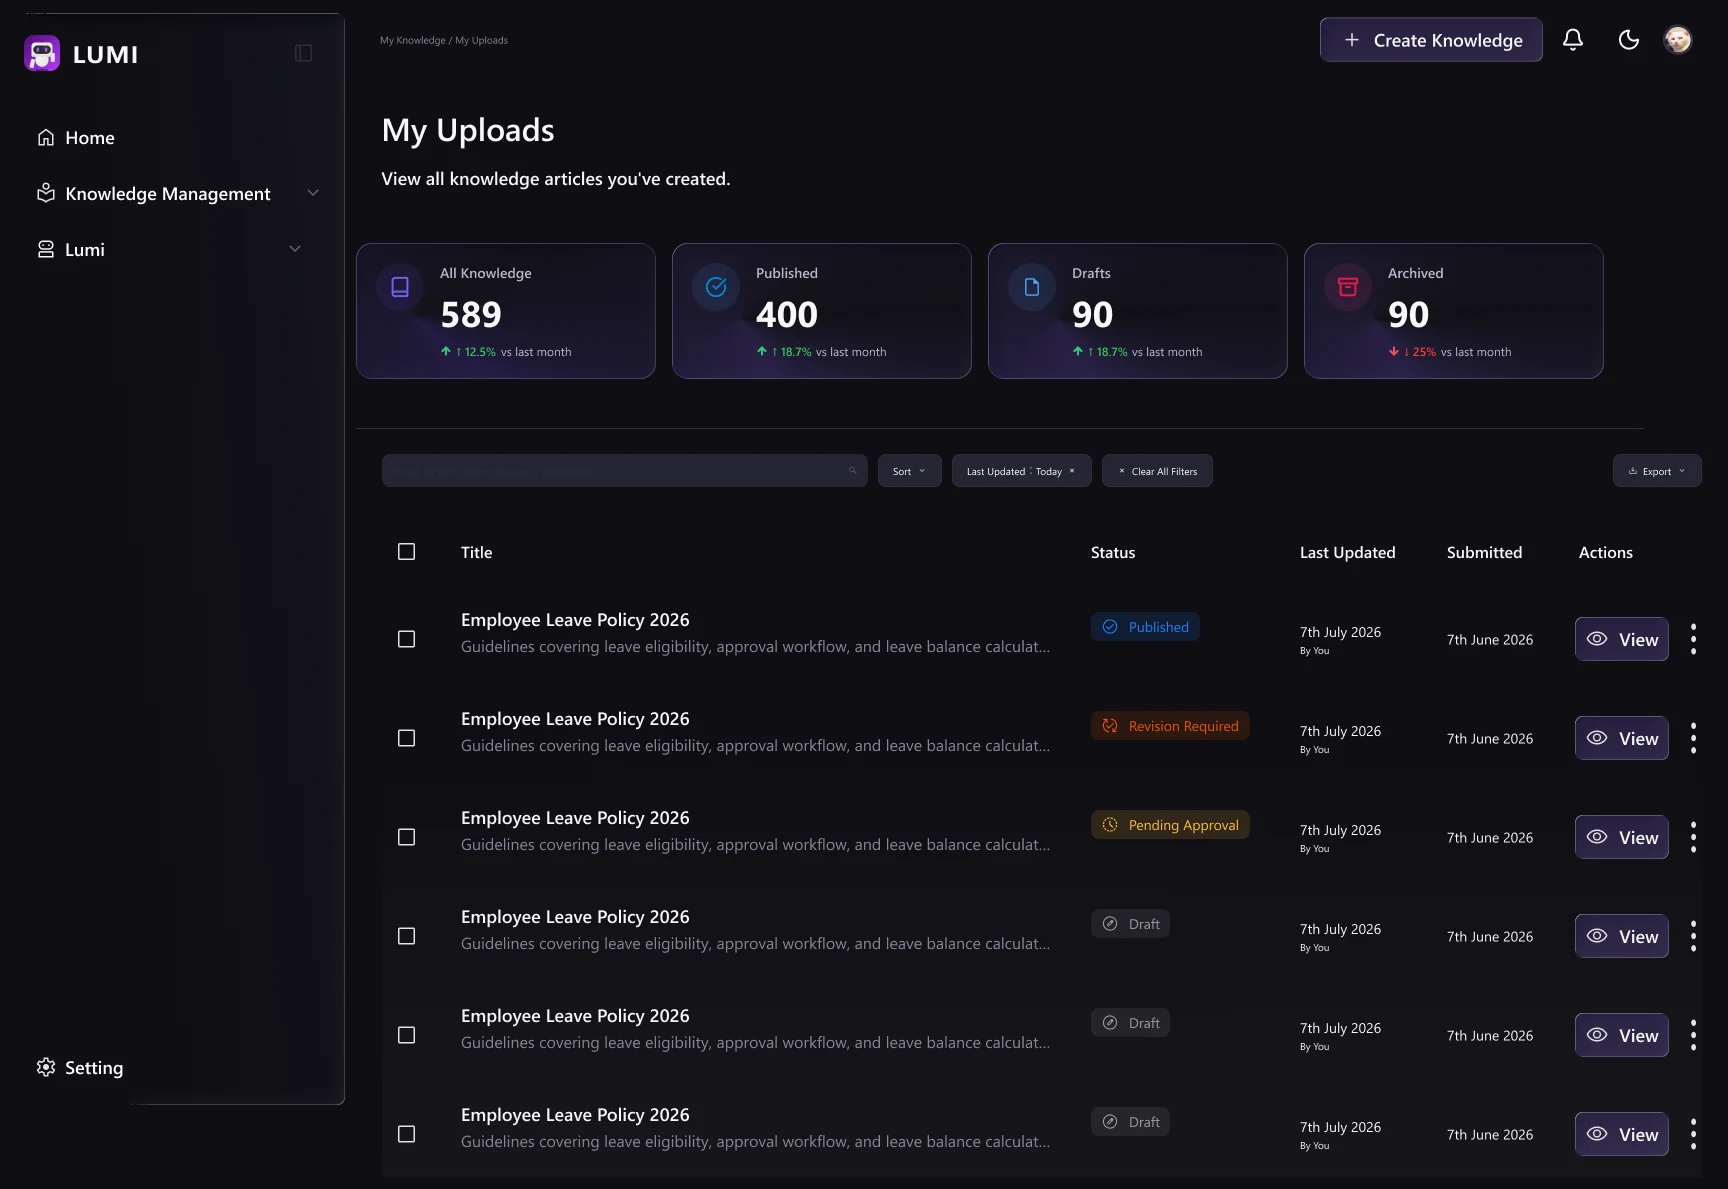Tick the checkbox of the Pending Approval row

click(x=406, y=837)
